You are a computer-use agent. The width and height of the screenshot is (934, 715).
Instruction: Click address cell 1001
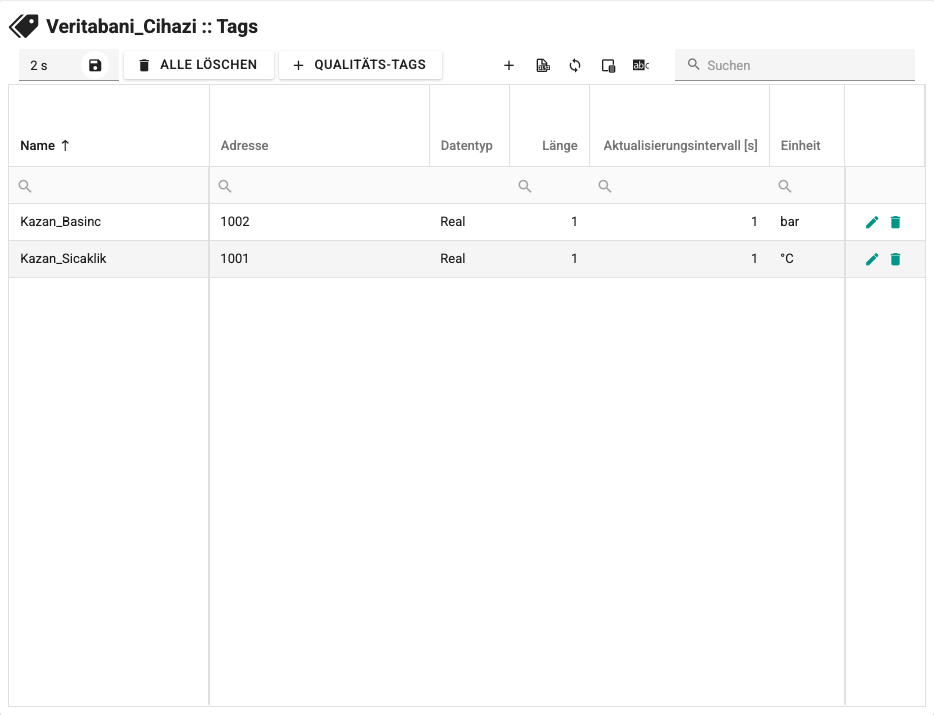319,259
